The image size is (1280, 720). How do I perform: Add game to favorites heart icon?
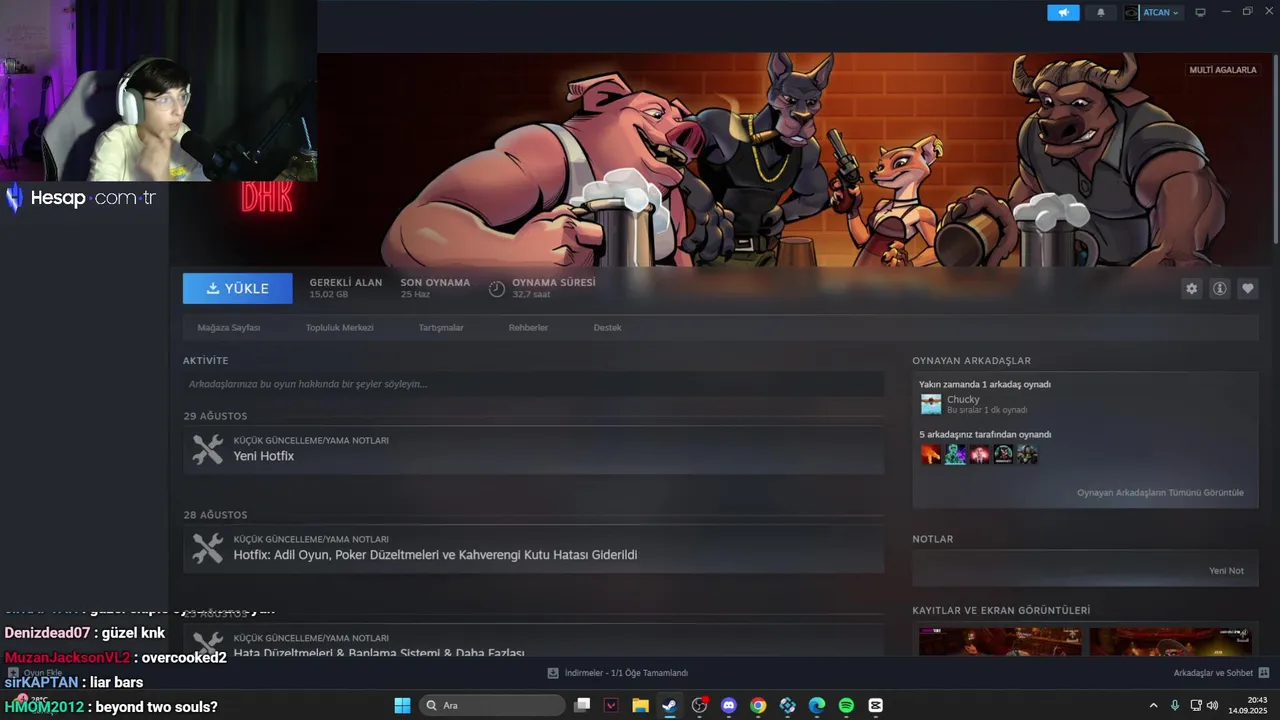pyautogui.click(x=1248, y=288)
